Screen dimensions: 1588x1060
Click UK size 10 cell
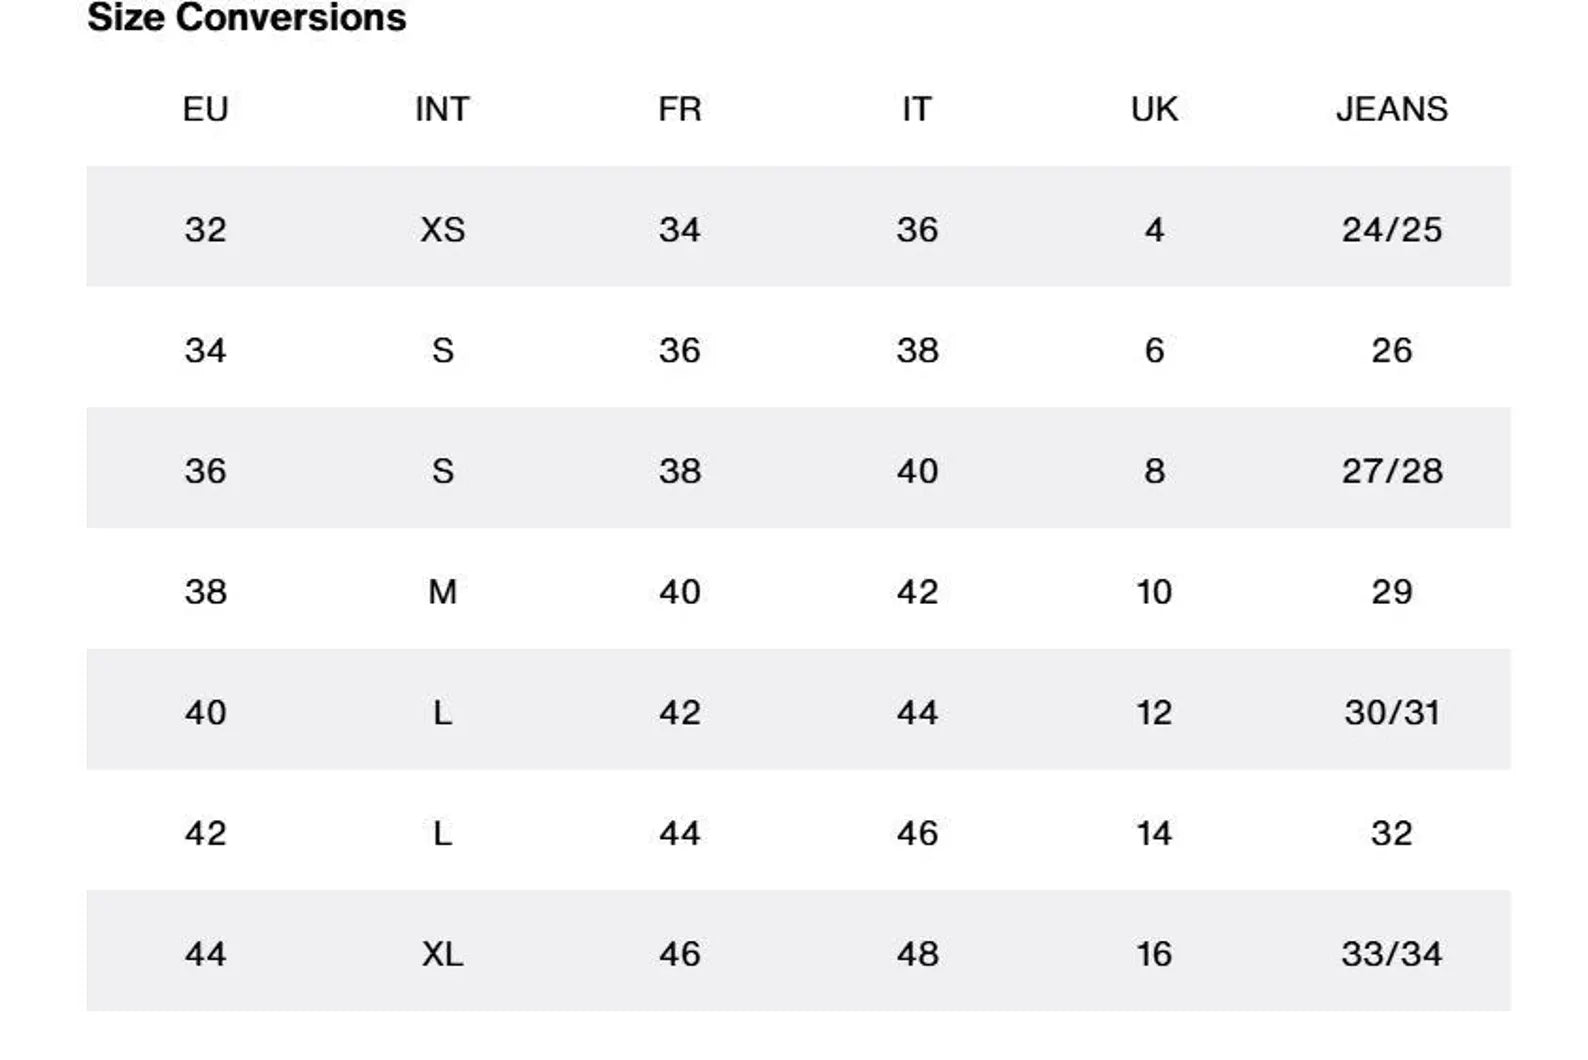pos(1154,592)
